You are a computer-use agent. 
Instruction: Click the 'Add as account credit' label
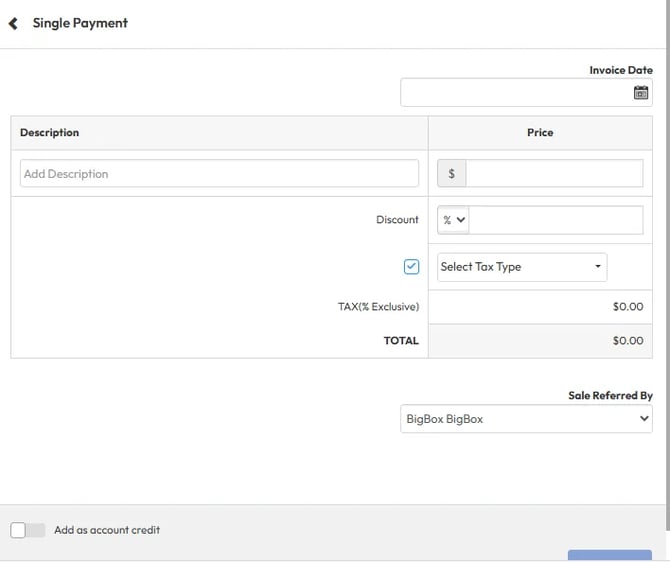click(x=107, y=530)
